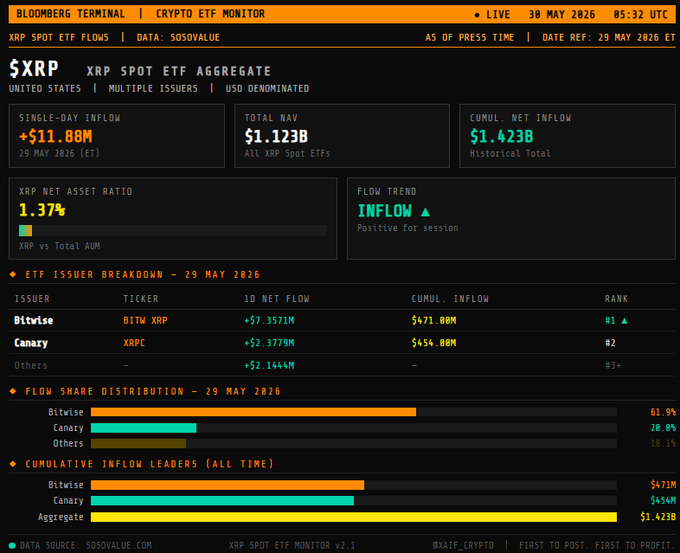The image size is (680, 553).
Task: Click the up arrow beside rank #1
Action: (624, 321)
